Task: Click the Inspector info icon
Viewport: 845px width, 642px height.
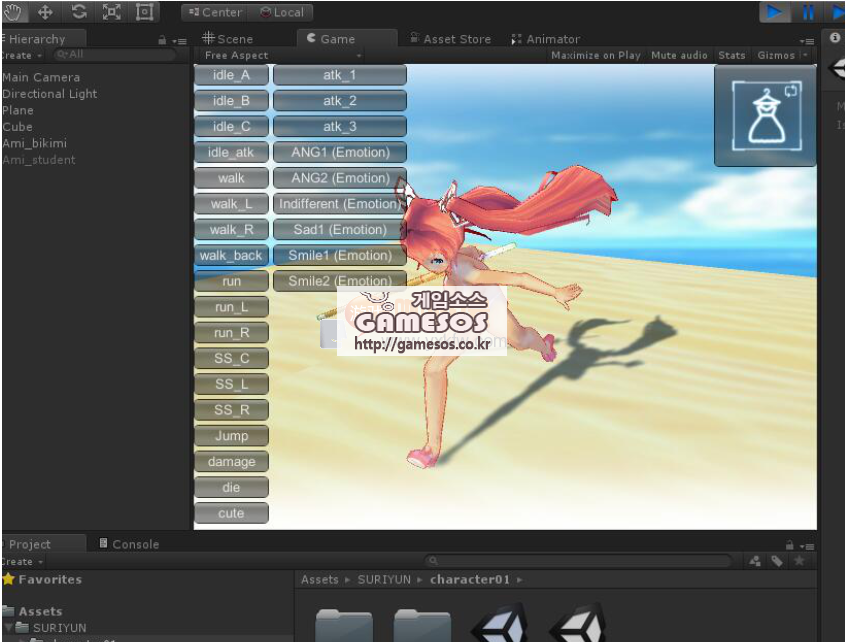Action: [835, 37]
